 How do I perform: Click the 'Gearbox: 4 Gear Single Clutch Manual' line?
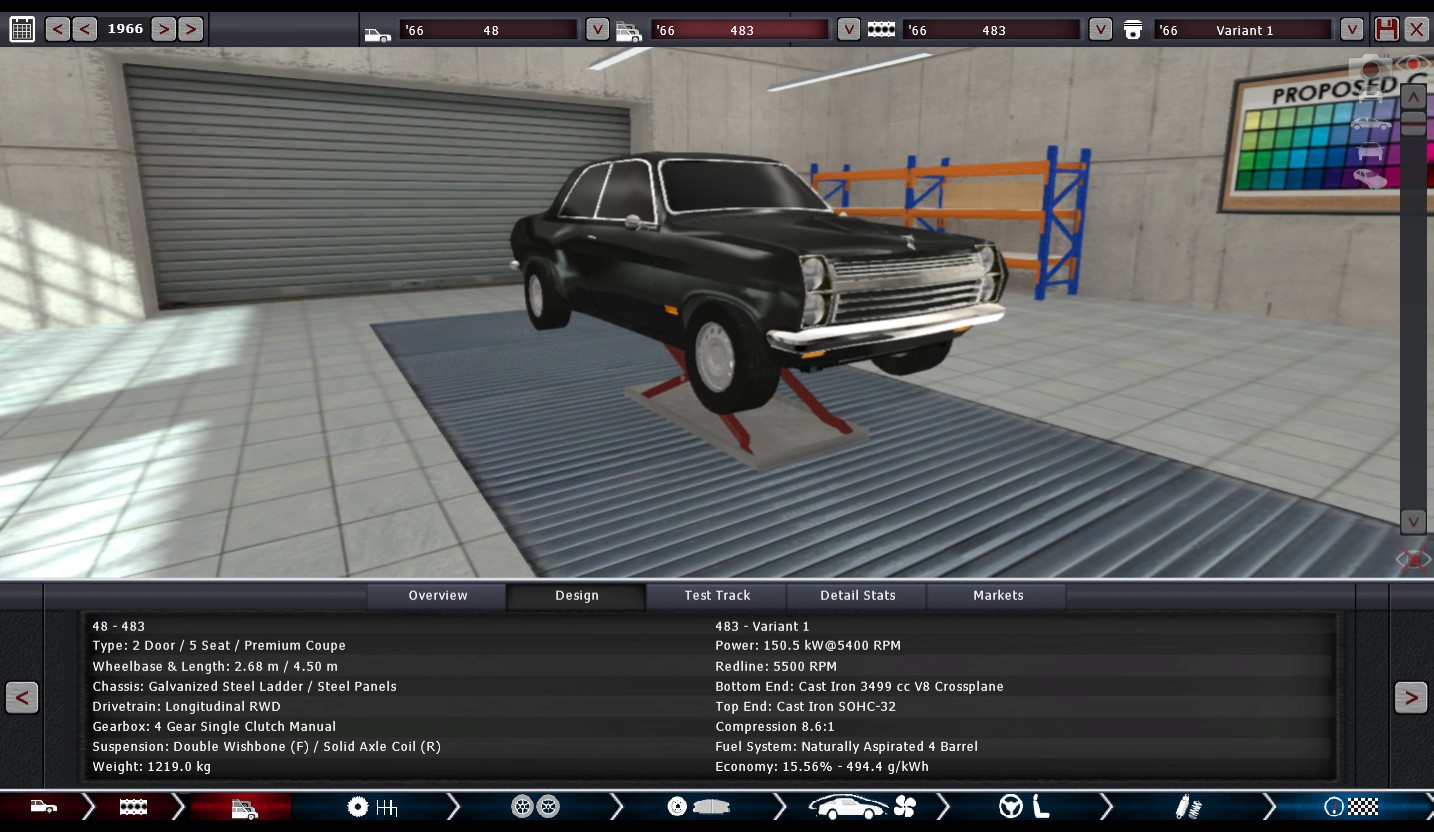point(214,727)
